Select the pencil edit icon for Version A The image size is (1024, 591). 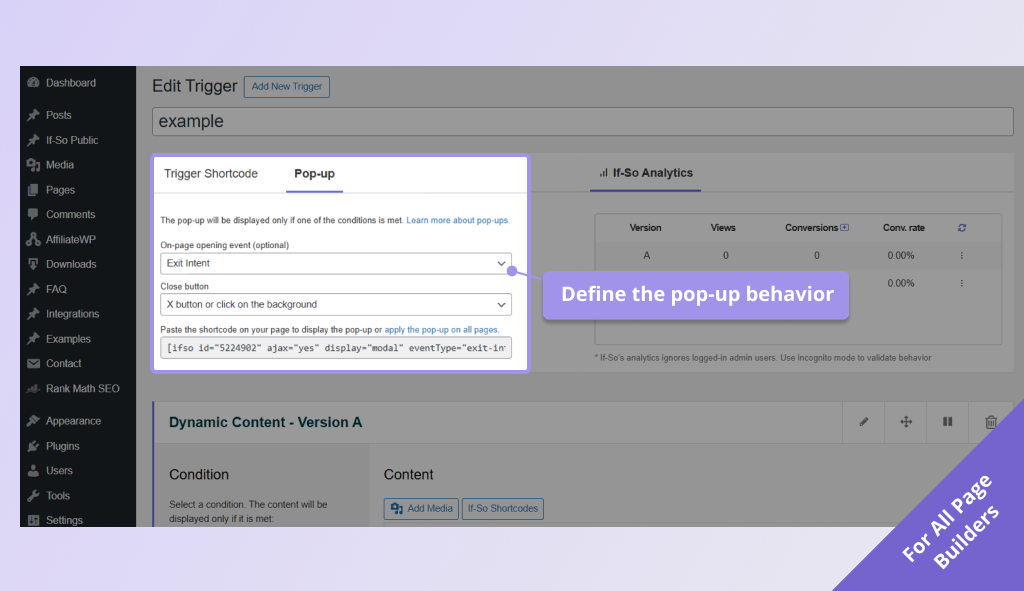point(863,421)
